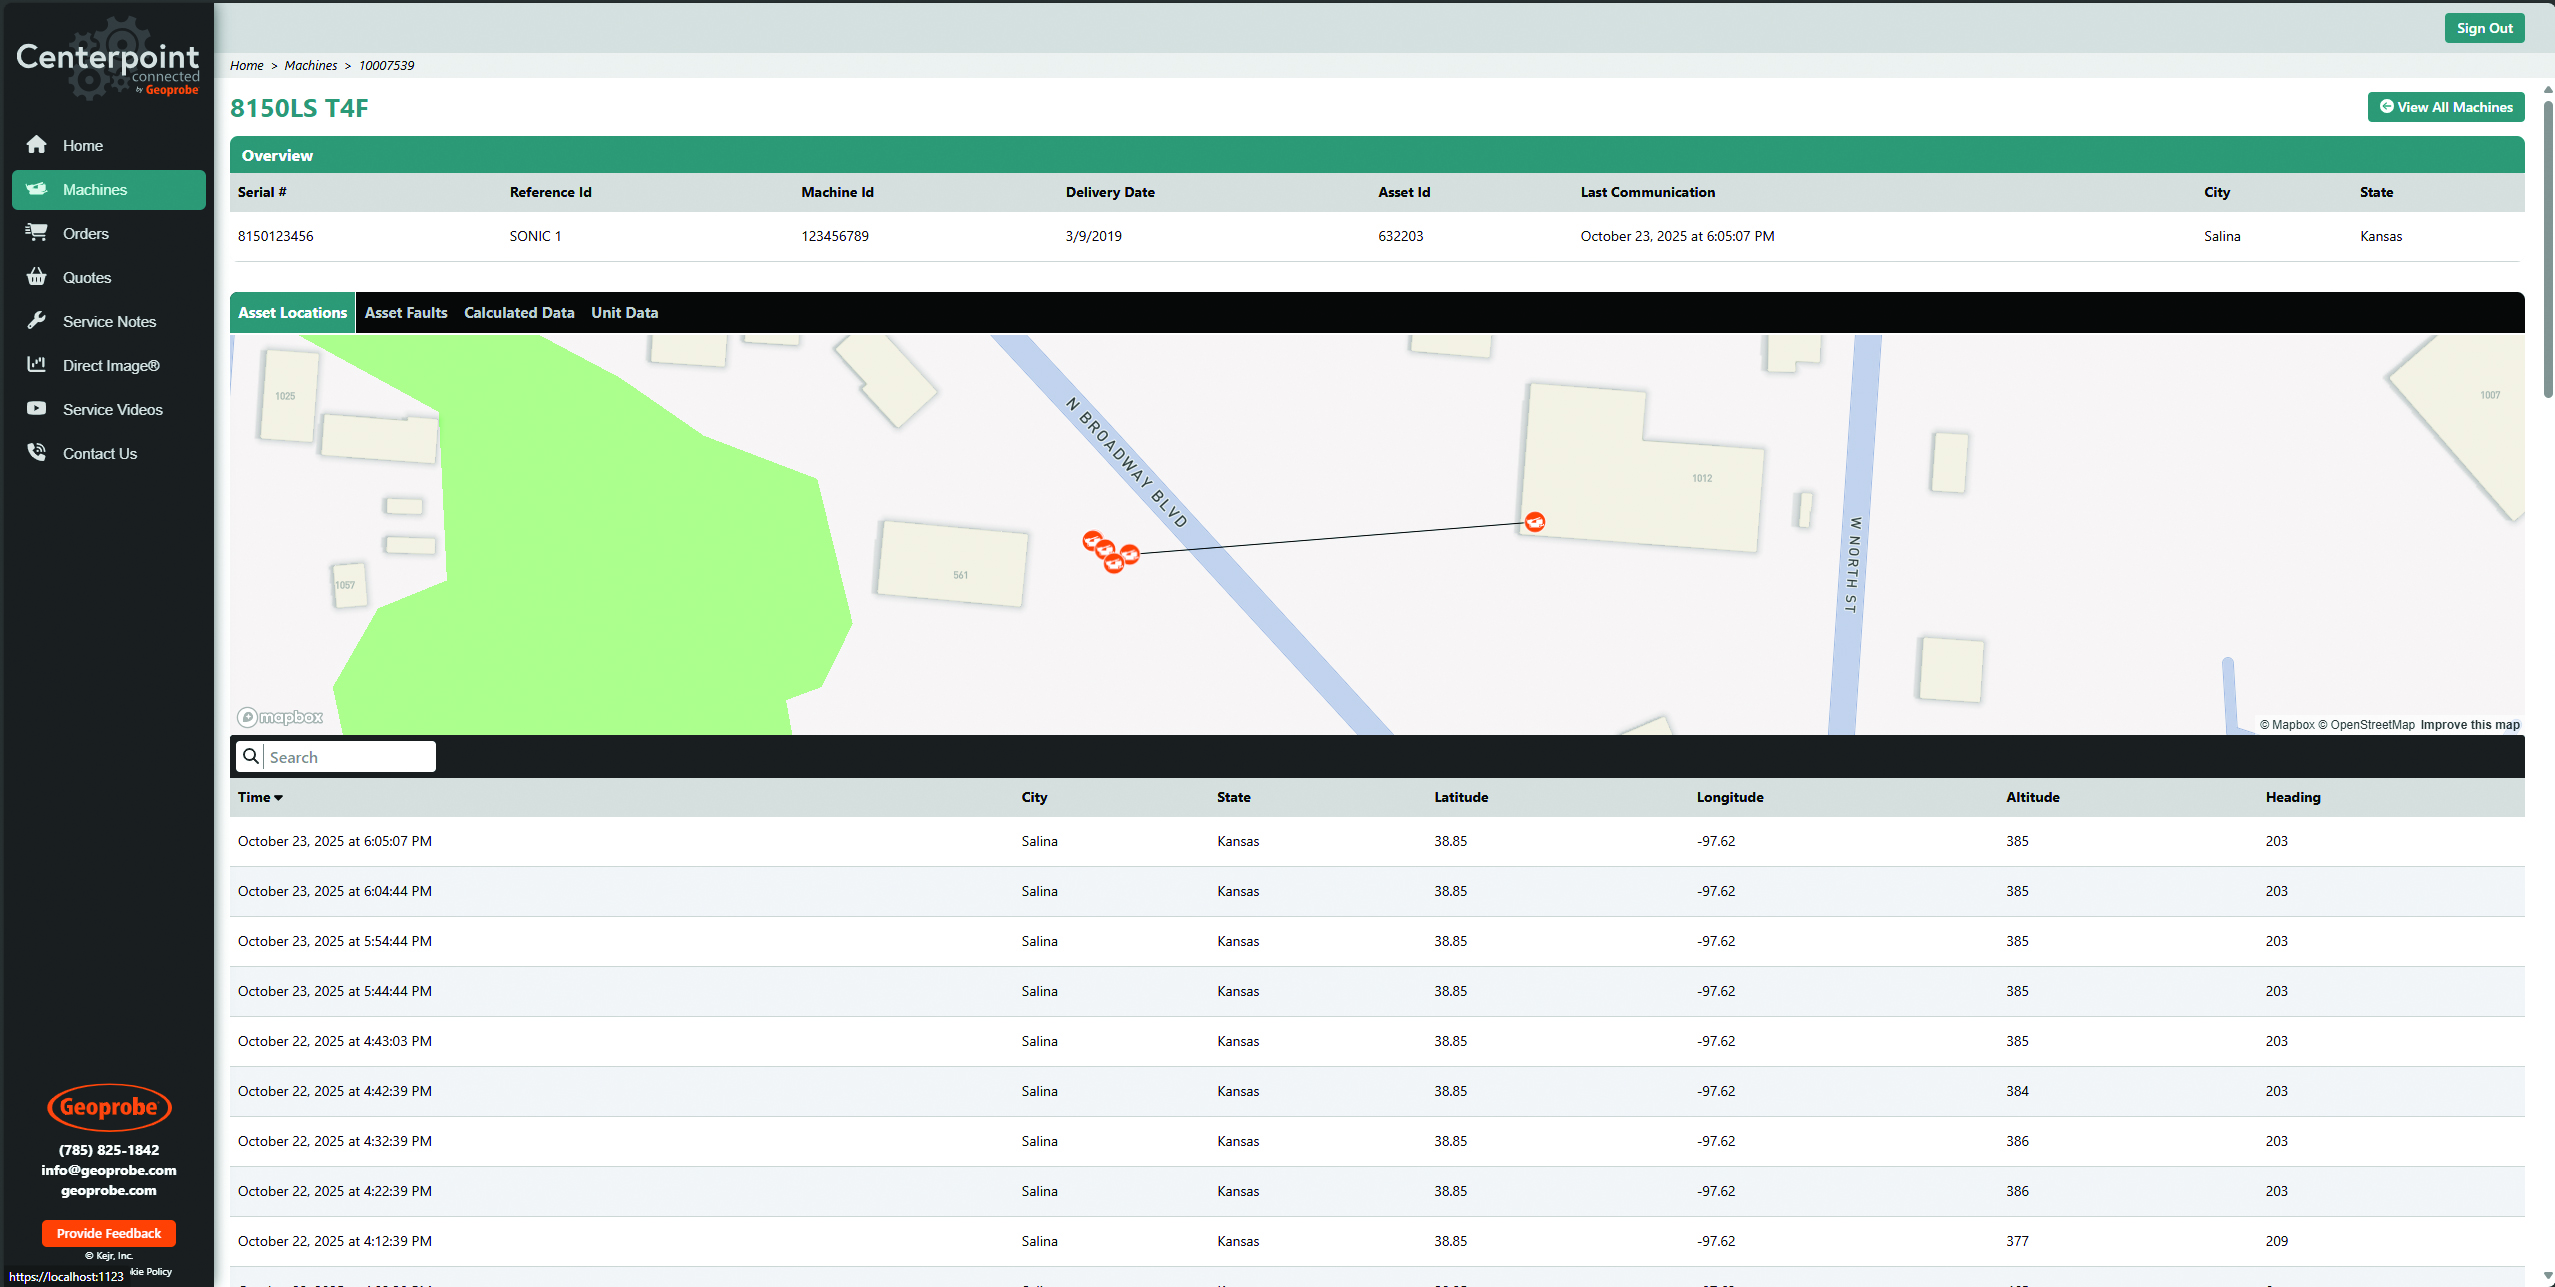Click the Centerpoint Connected logo
The width and height of the screenshot is (2555, 1287).
click(x=107, y=60)
